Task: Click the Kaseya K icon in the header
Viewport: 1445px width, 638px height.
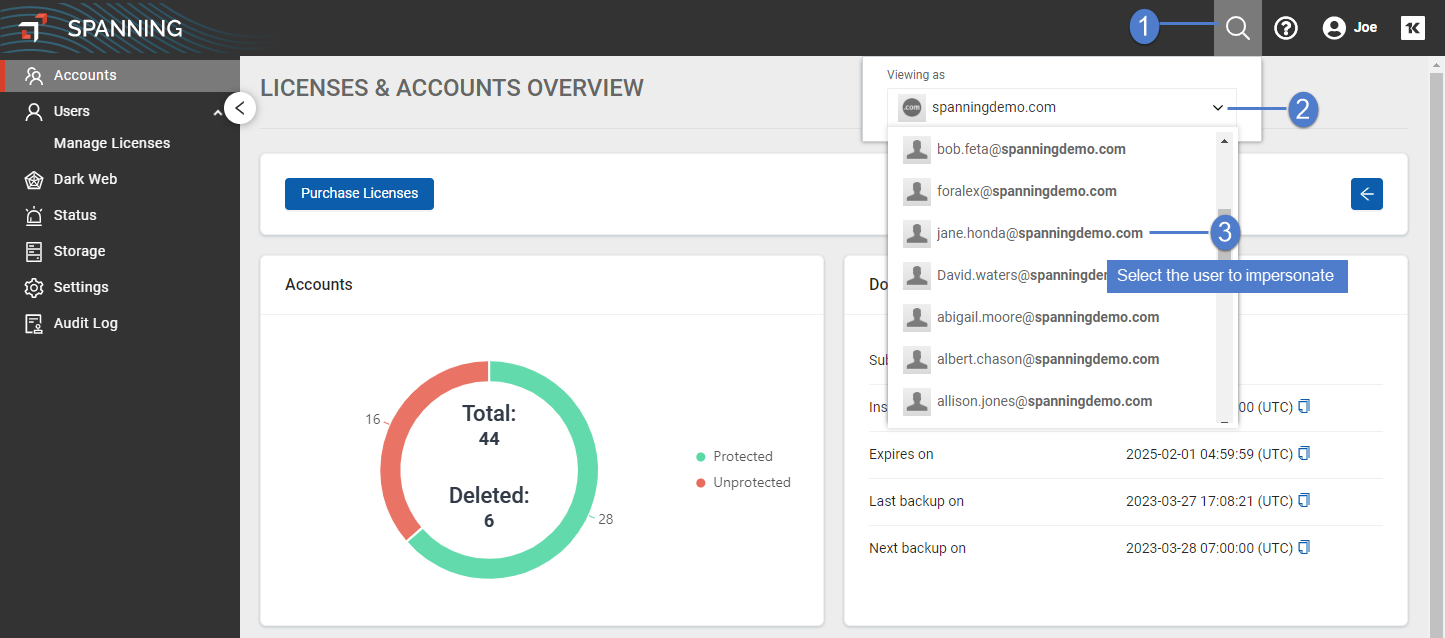Action: coord(1413,28)
